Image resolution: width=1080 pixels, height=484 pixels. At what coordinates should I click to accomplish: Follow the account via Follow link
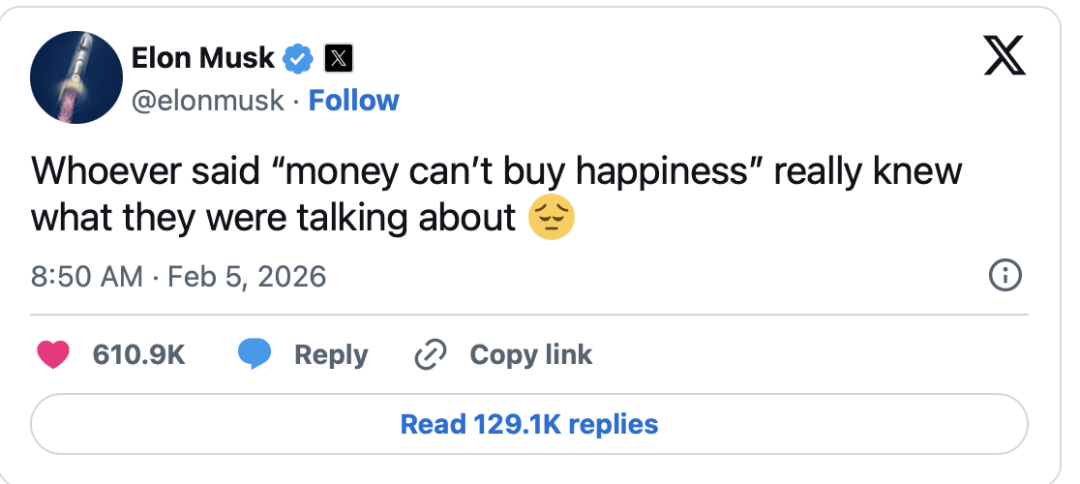(354, 100)
